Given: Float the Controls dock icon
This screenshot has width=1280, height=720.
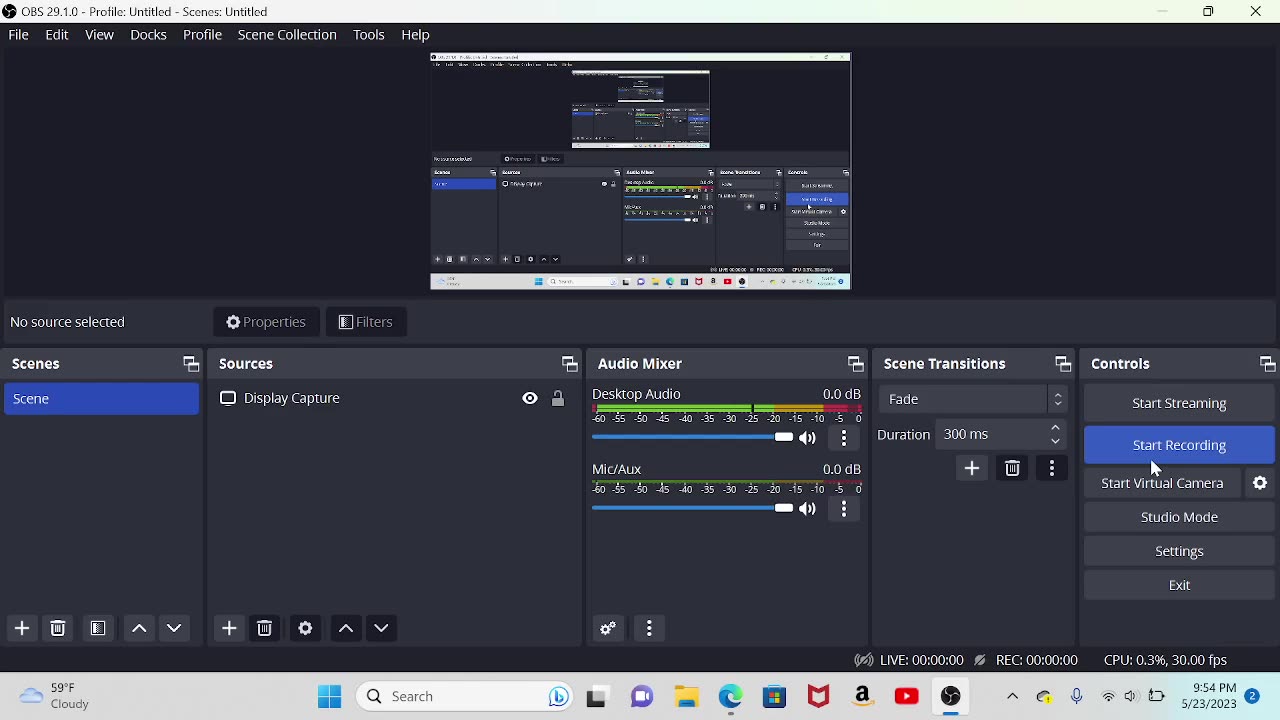Looking at the screenshot, I should click(x=1267, y=364).
